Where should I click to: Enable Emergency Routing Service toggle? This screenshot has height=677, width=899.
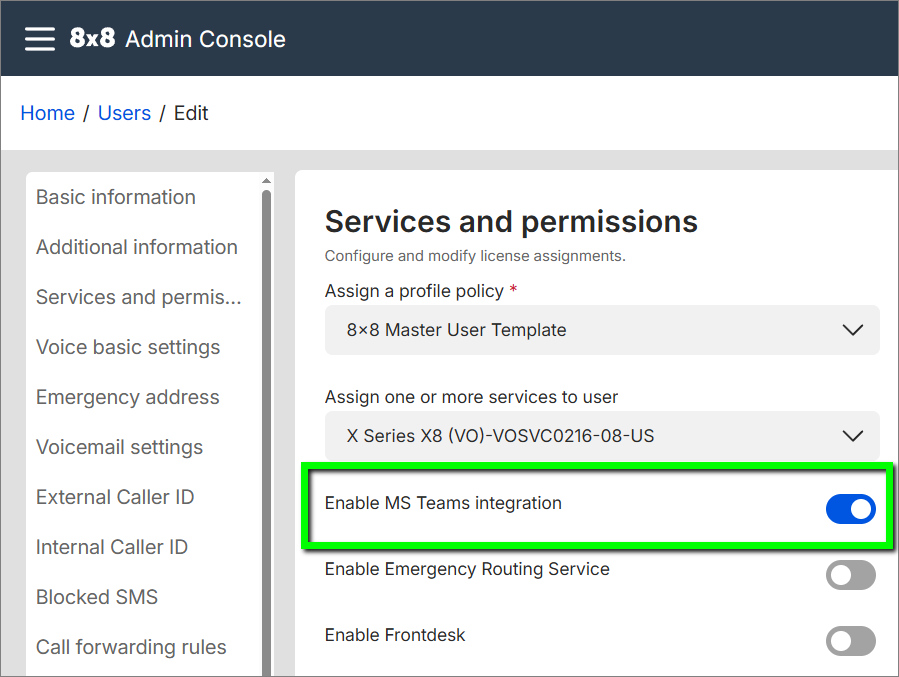[x=850, y=575]
